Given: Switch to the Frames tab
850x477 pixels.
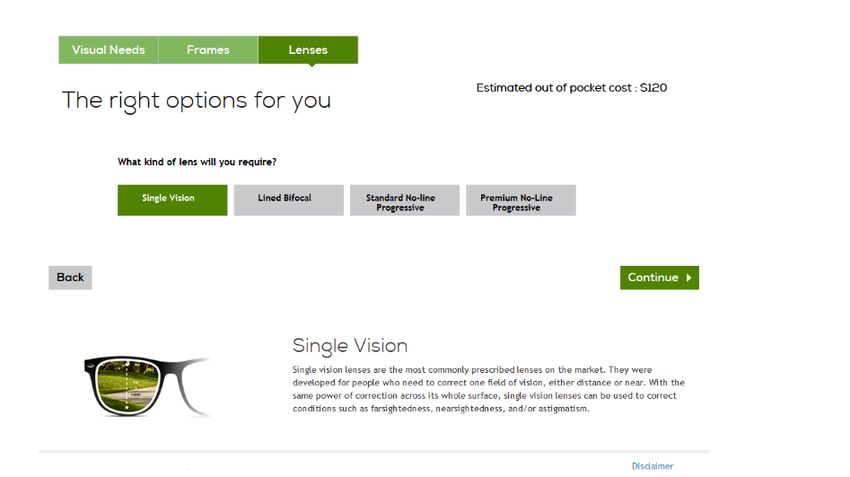Looking at the screenshot, I should [208, 50].
